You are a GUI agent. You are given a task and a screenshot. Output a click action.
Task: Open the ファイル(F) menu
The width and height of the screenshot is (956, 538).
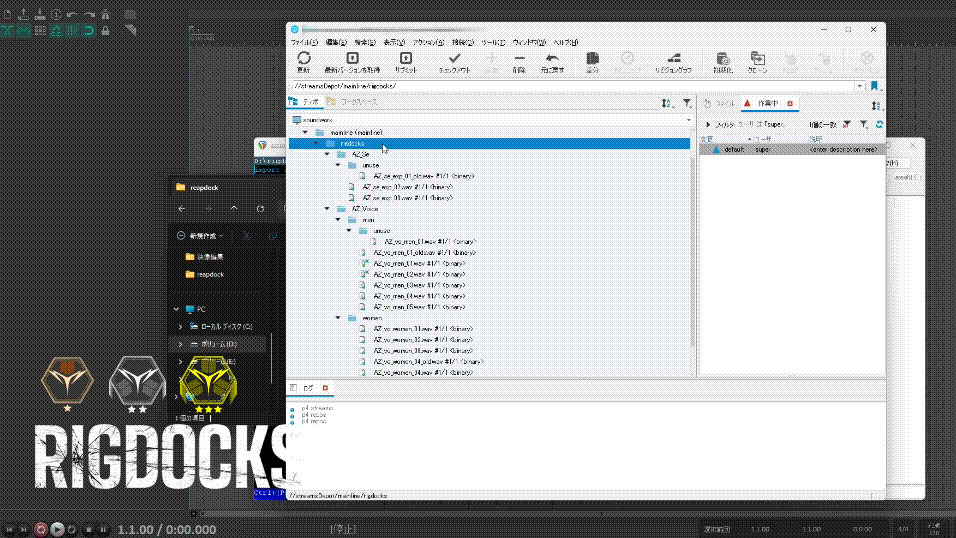(304, 42)
